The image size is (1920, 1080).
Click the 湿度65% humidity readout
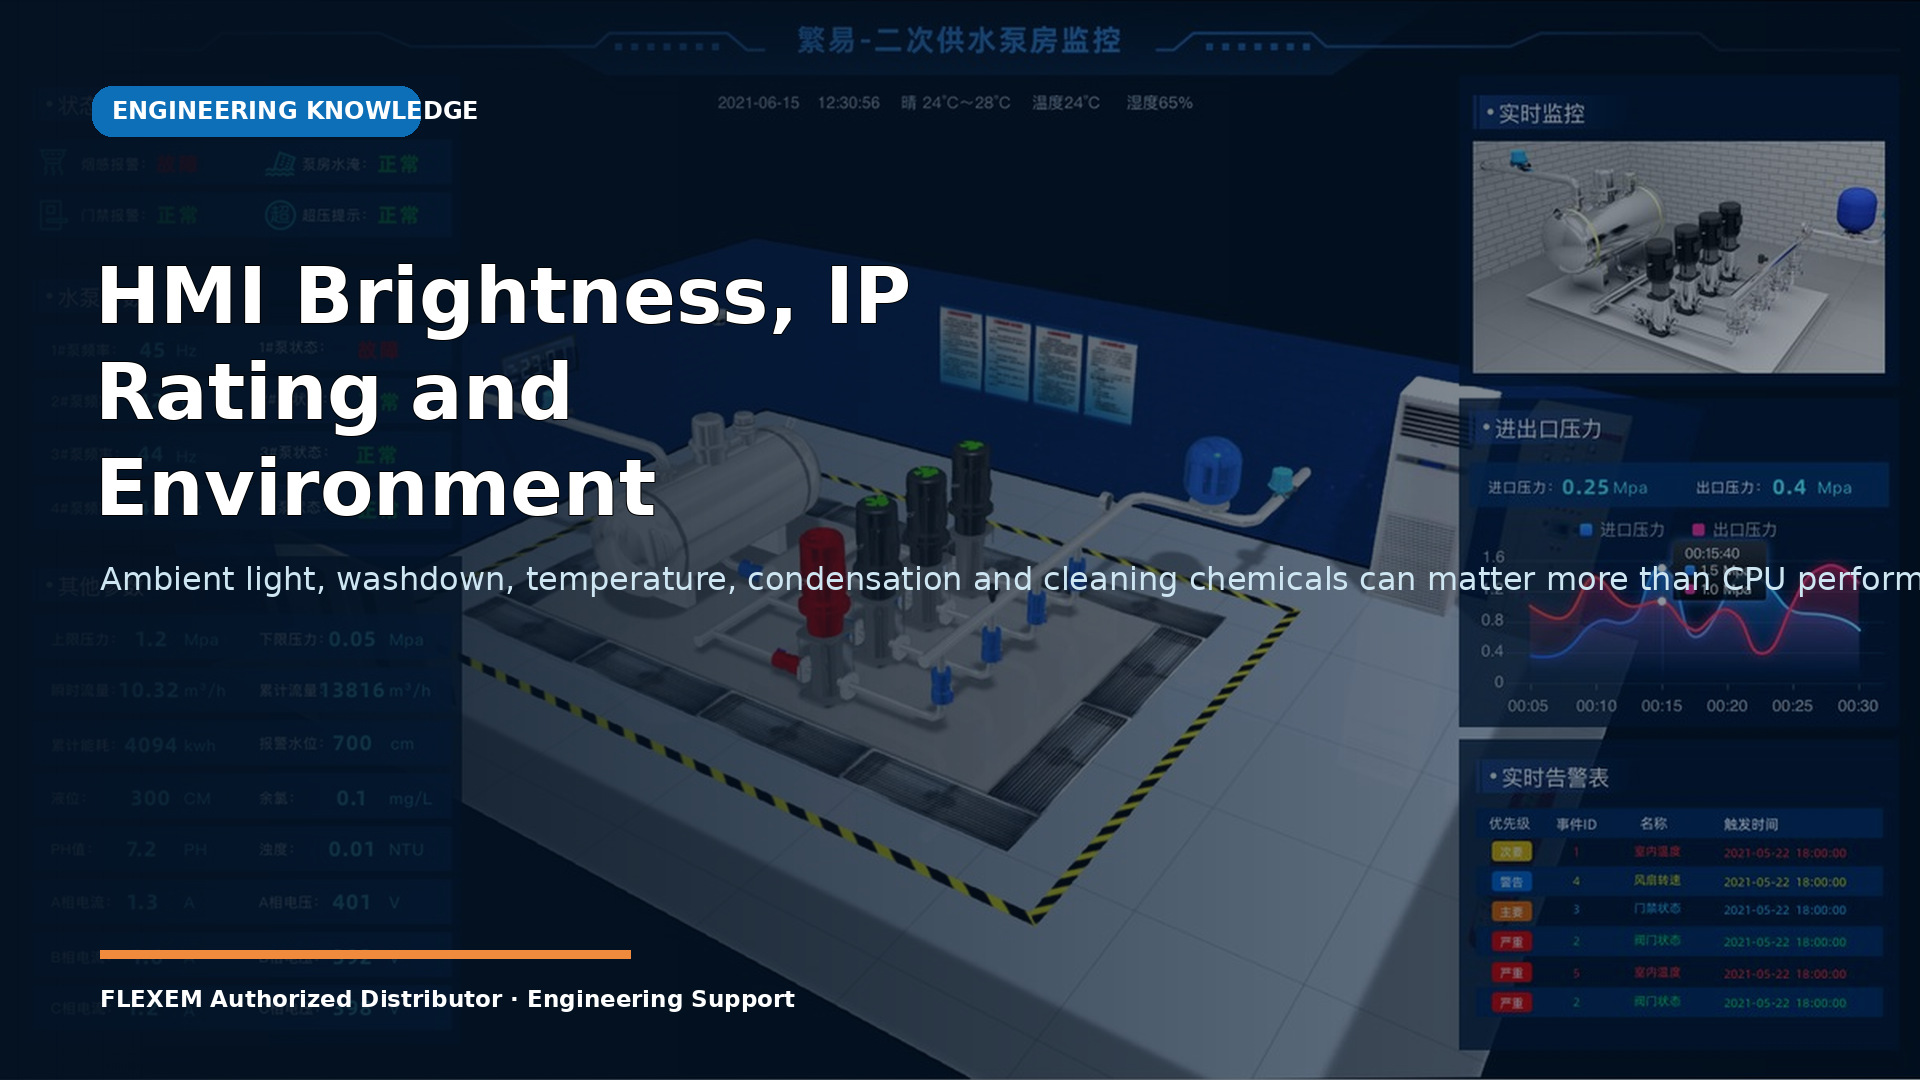[x=1159, y=103]
